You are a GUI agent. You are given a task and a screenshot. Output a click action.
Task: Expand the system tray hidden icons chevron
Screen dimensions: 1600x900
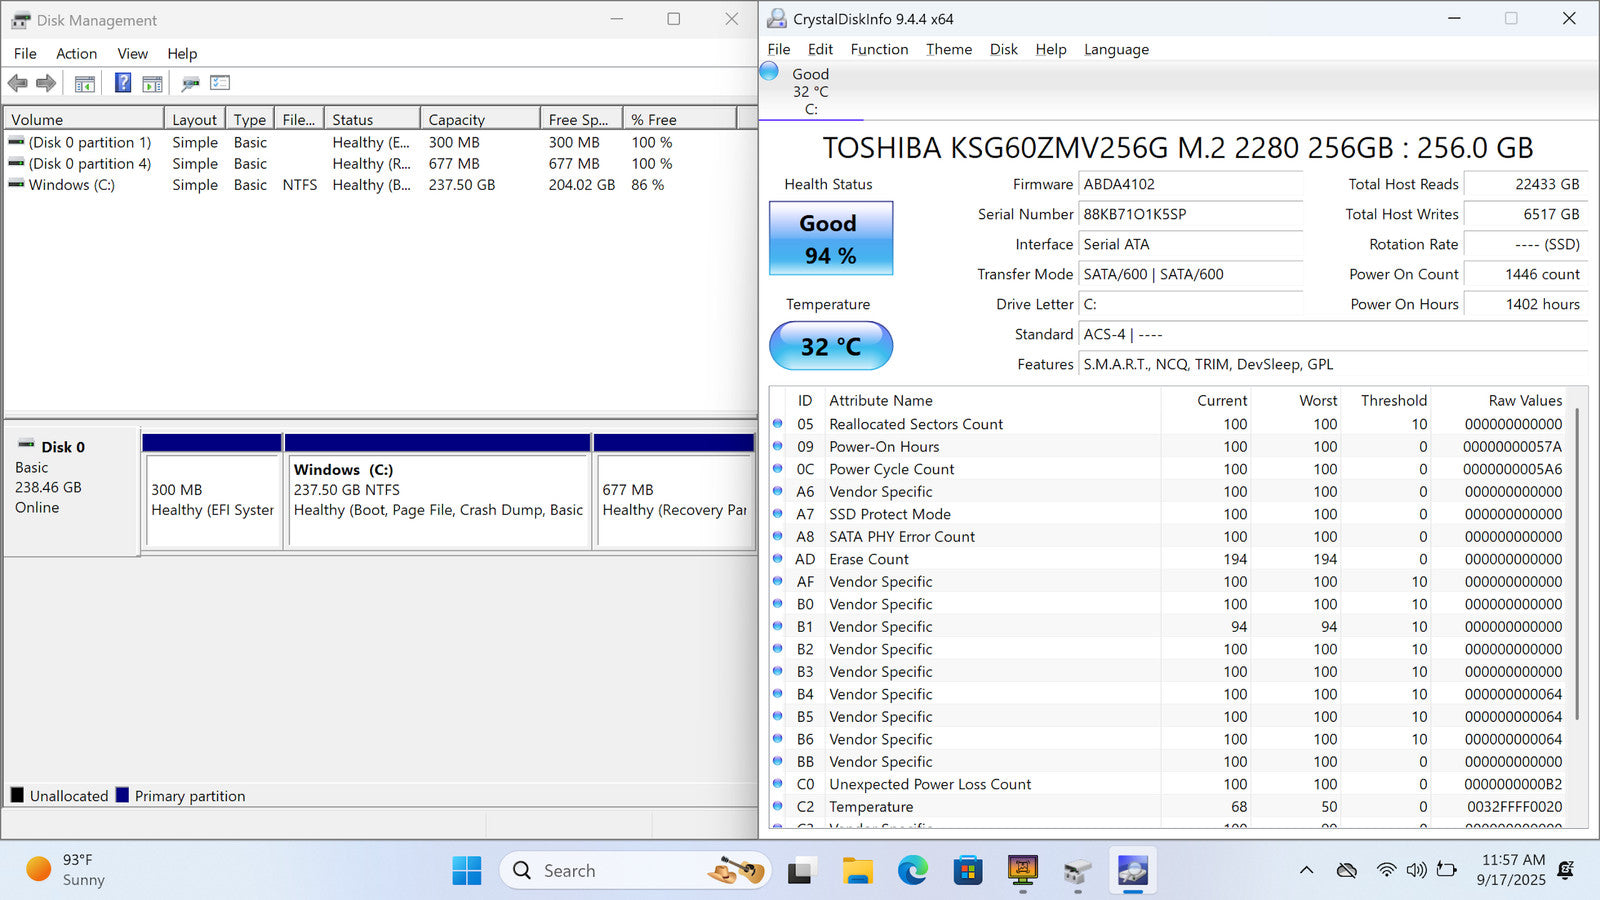click(1306, 870)
